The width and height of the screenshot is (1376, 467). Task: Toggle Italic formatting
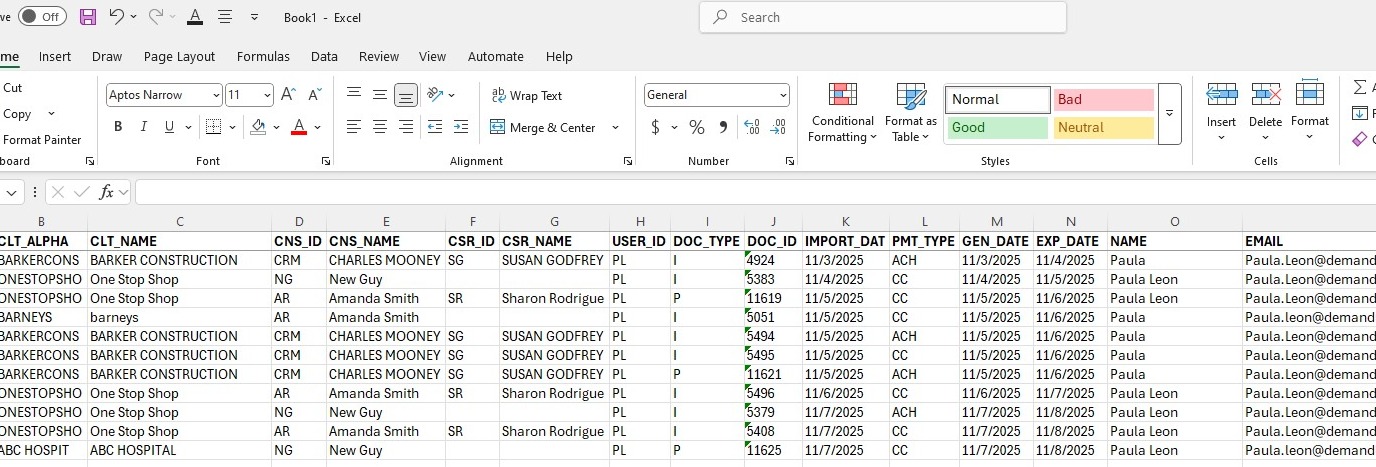click(x=144, y=127)
